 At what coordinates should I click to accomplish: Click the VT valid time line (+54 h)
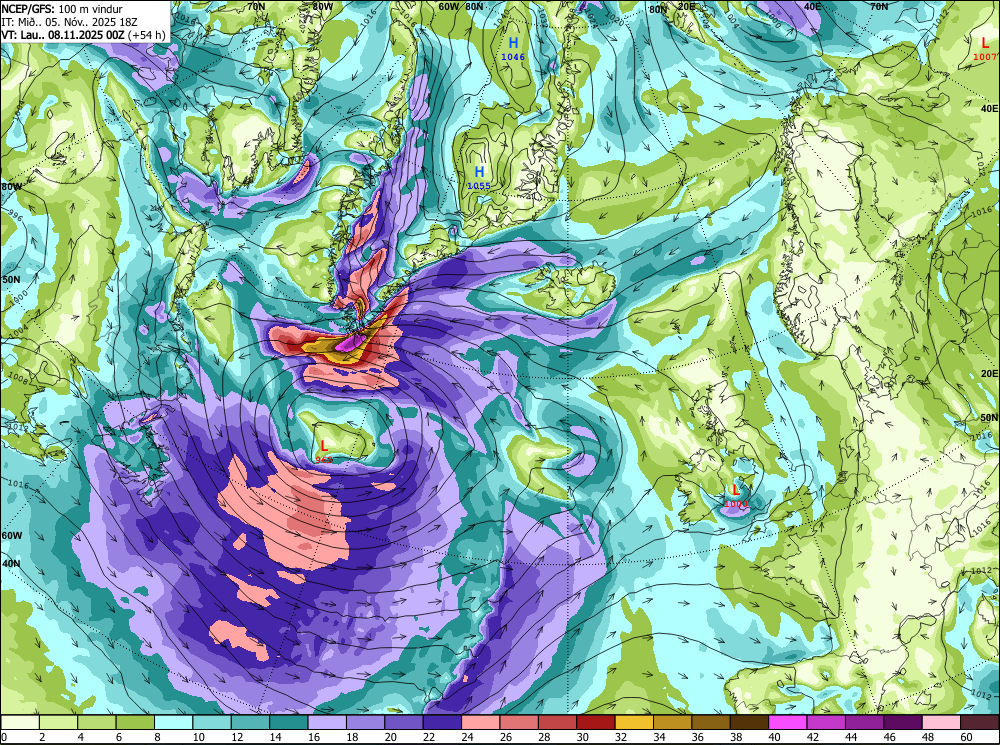pyautogui.click(x=84, y=34)
